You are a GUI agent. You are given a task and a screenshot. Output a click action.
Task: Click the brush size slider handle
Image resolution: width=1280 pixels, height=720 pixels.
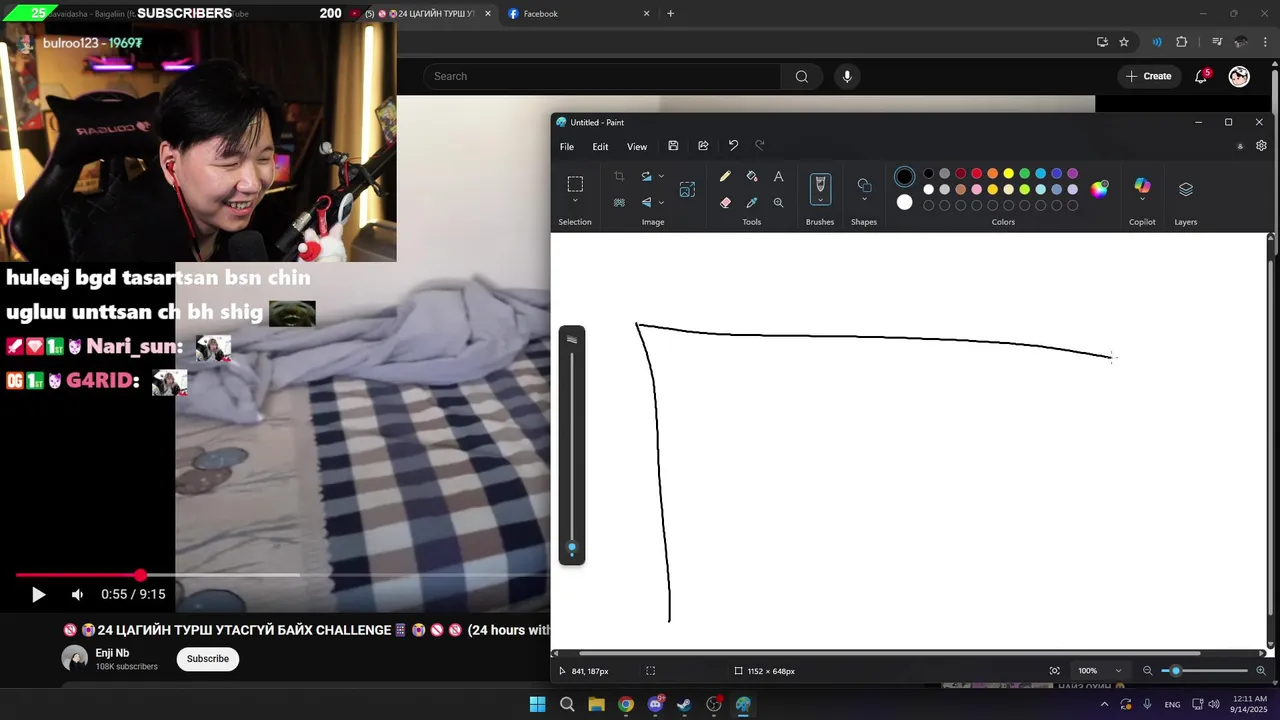click(x=572, y=548)
